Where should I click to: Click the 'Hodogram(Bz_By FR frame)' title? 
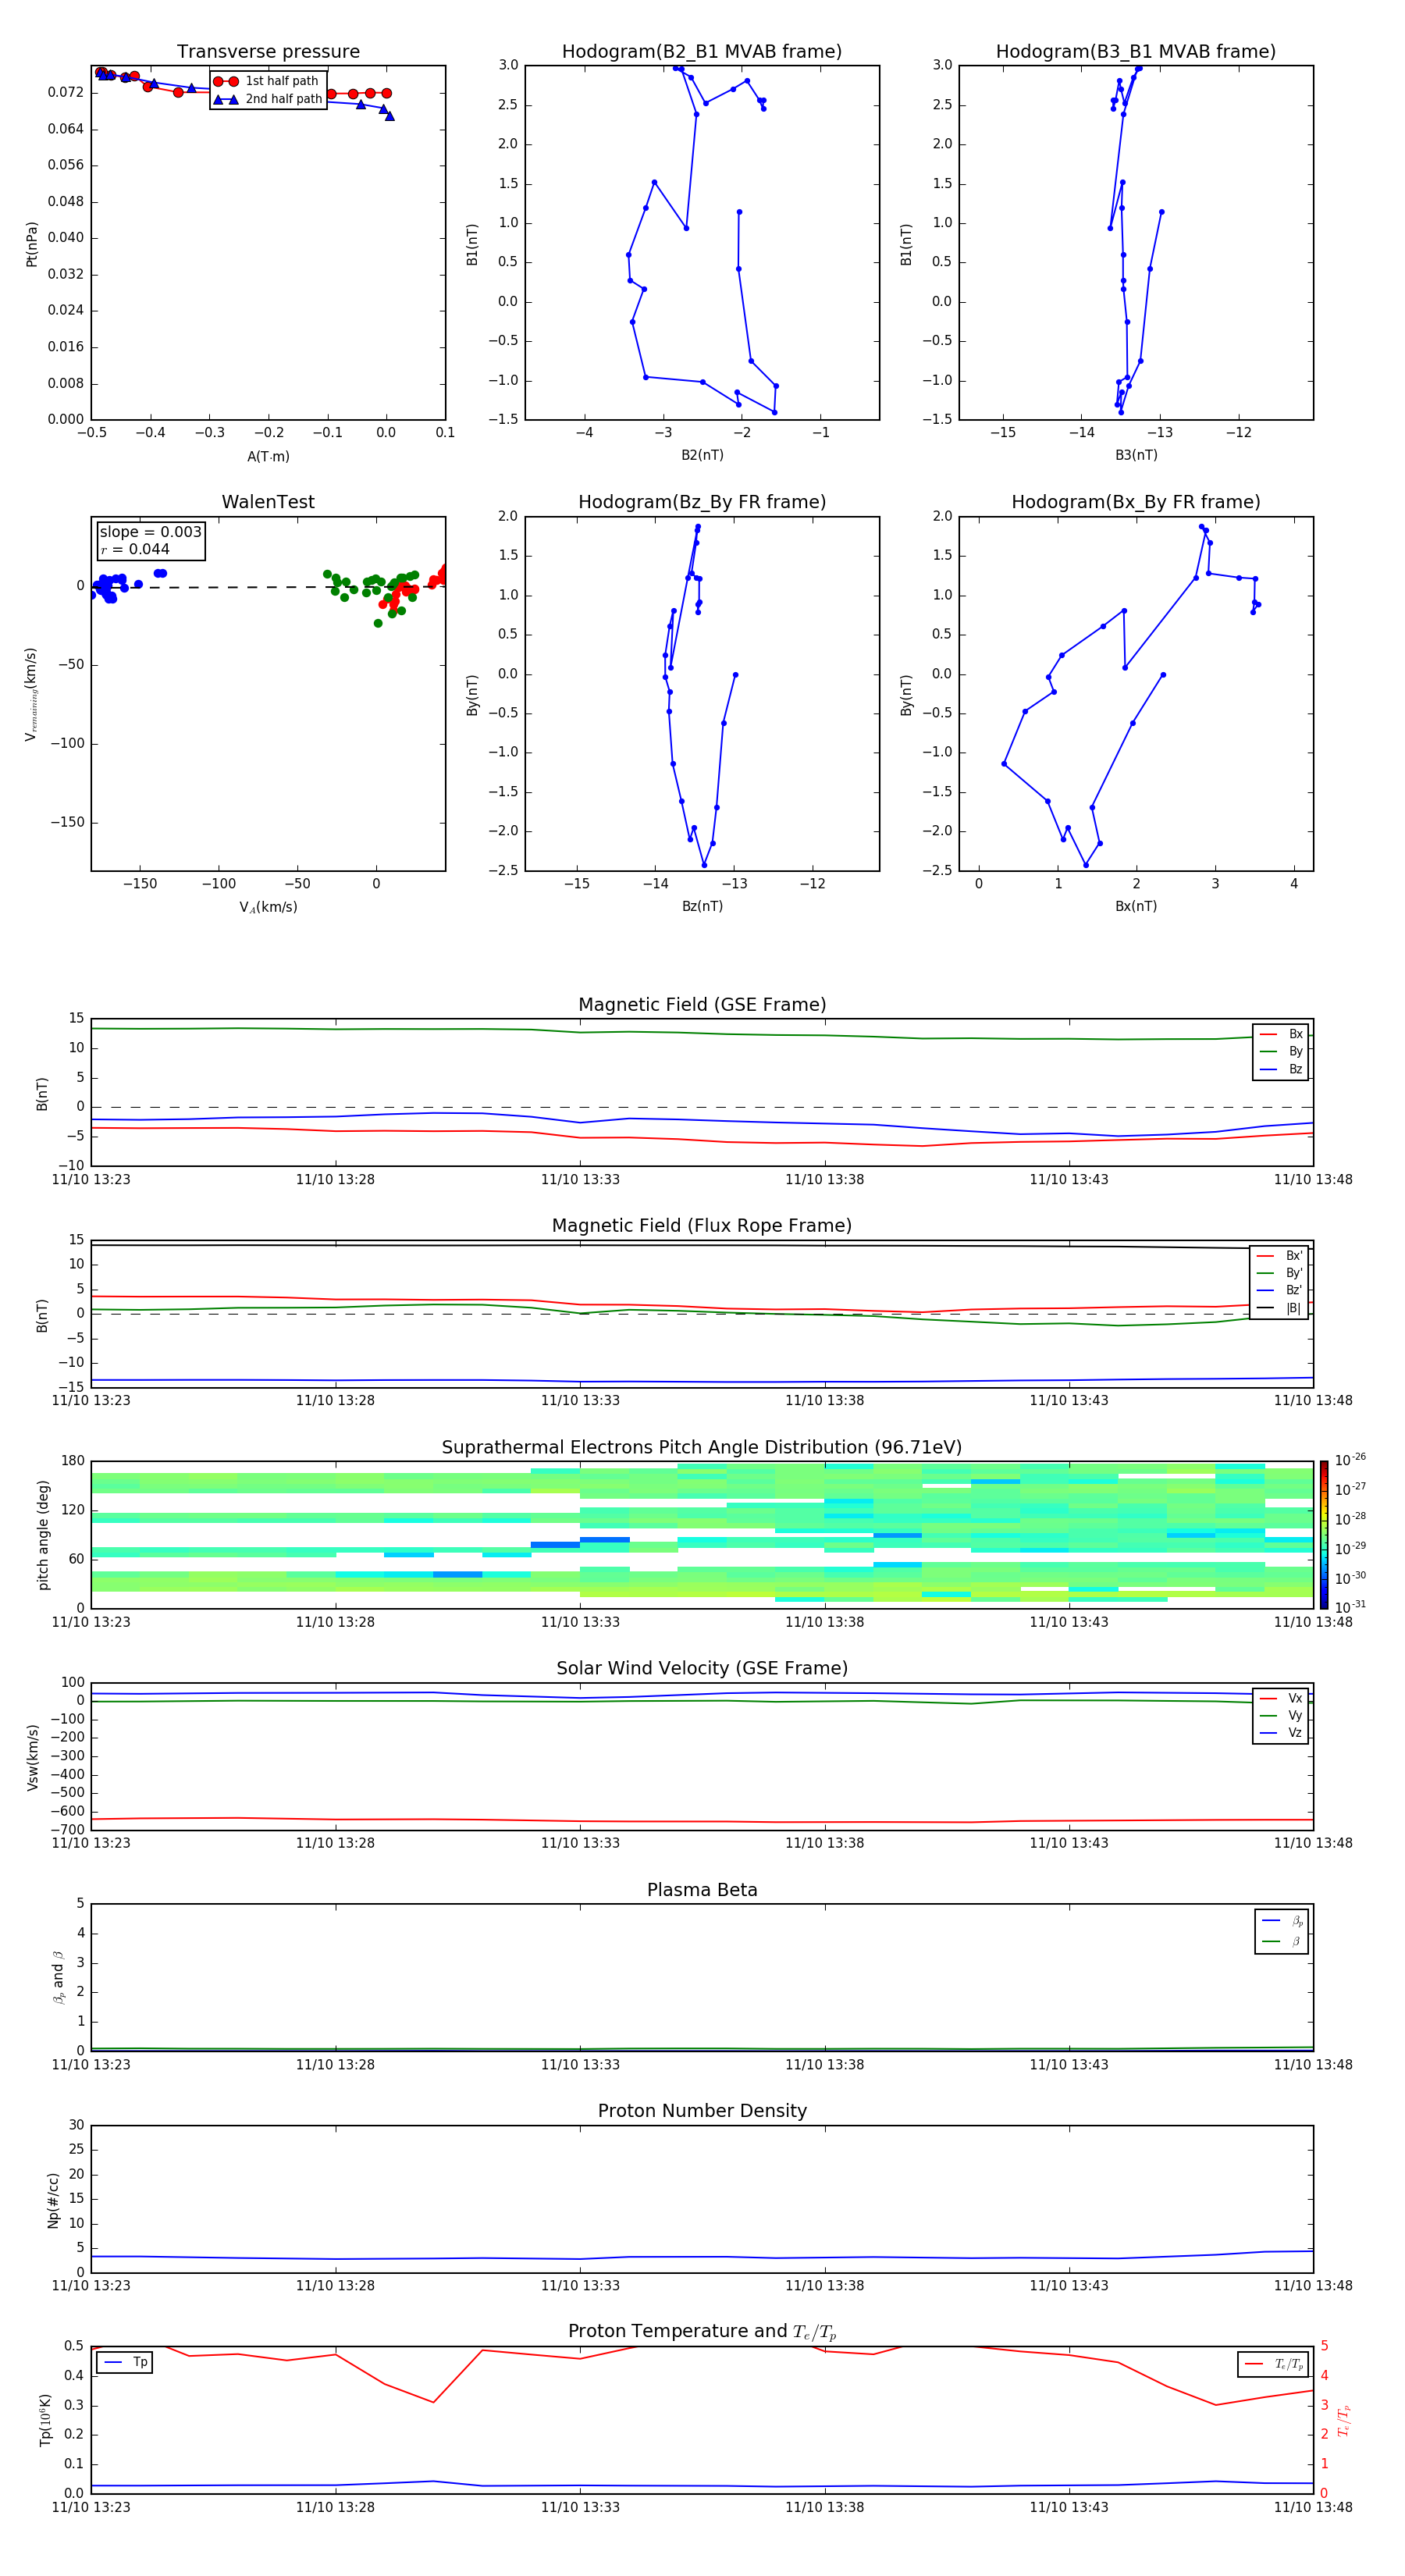coord(702,502)
